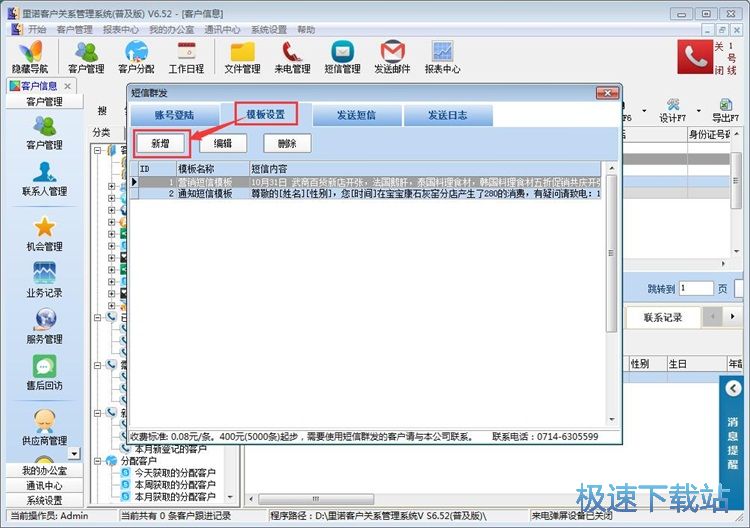Switch to the 联系记录 tab
Screen dimensions: 750x528
click(x=662, y=317)
